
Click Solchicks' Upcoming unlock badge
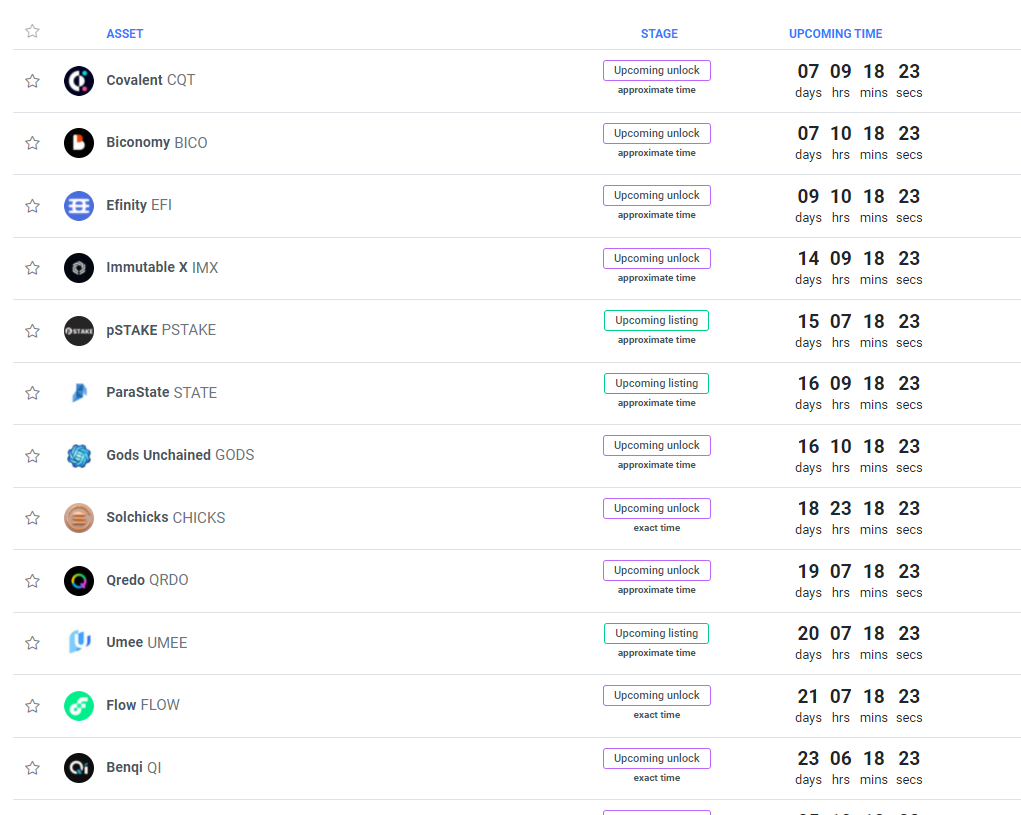point(656,508)
